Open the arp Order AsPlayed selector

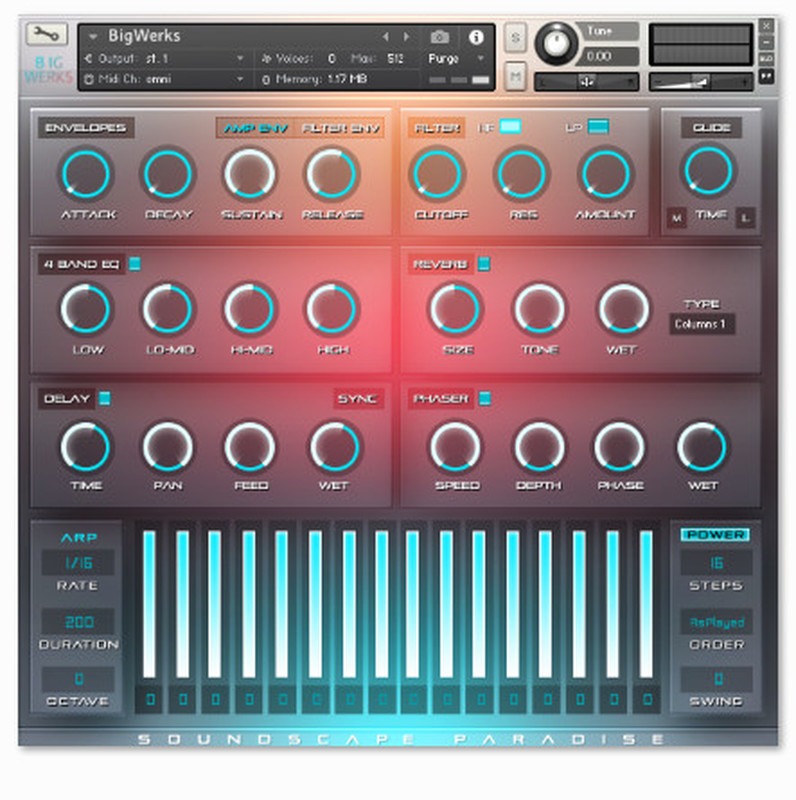pyautogui.click(x=716, y=622)
